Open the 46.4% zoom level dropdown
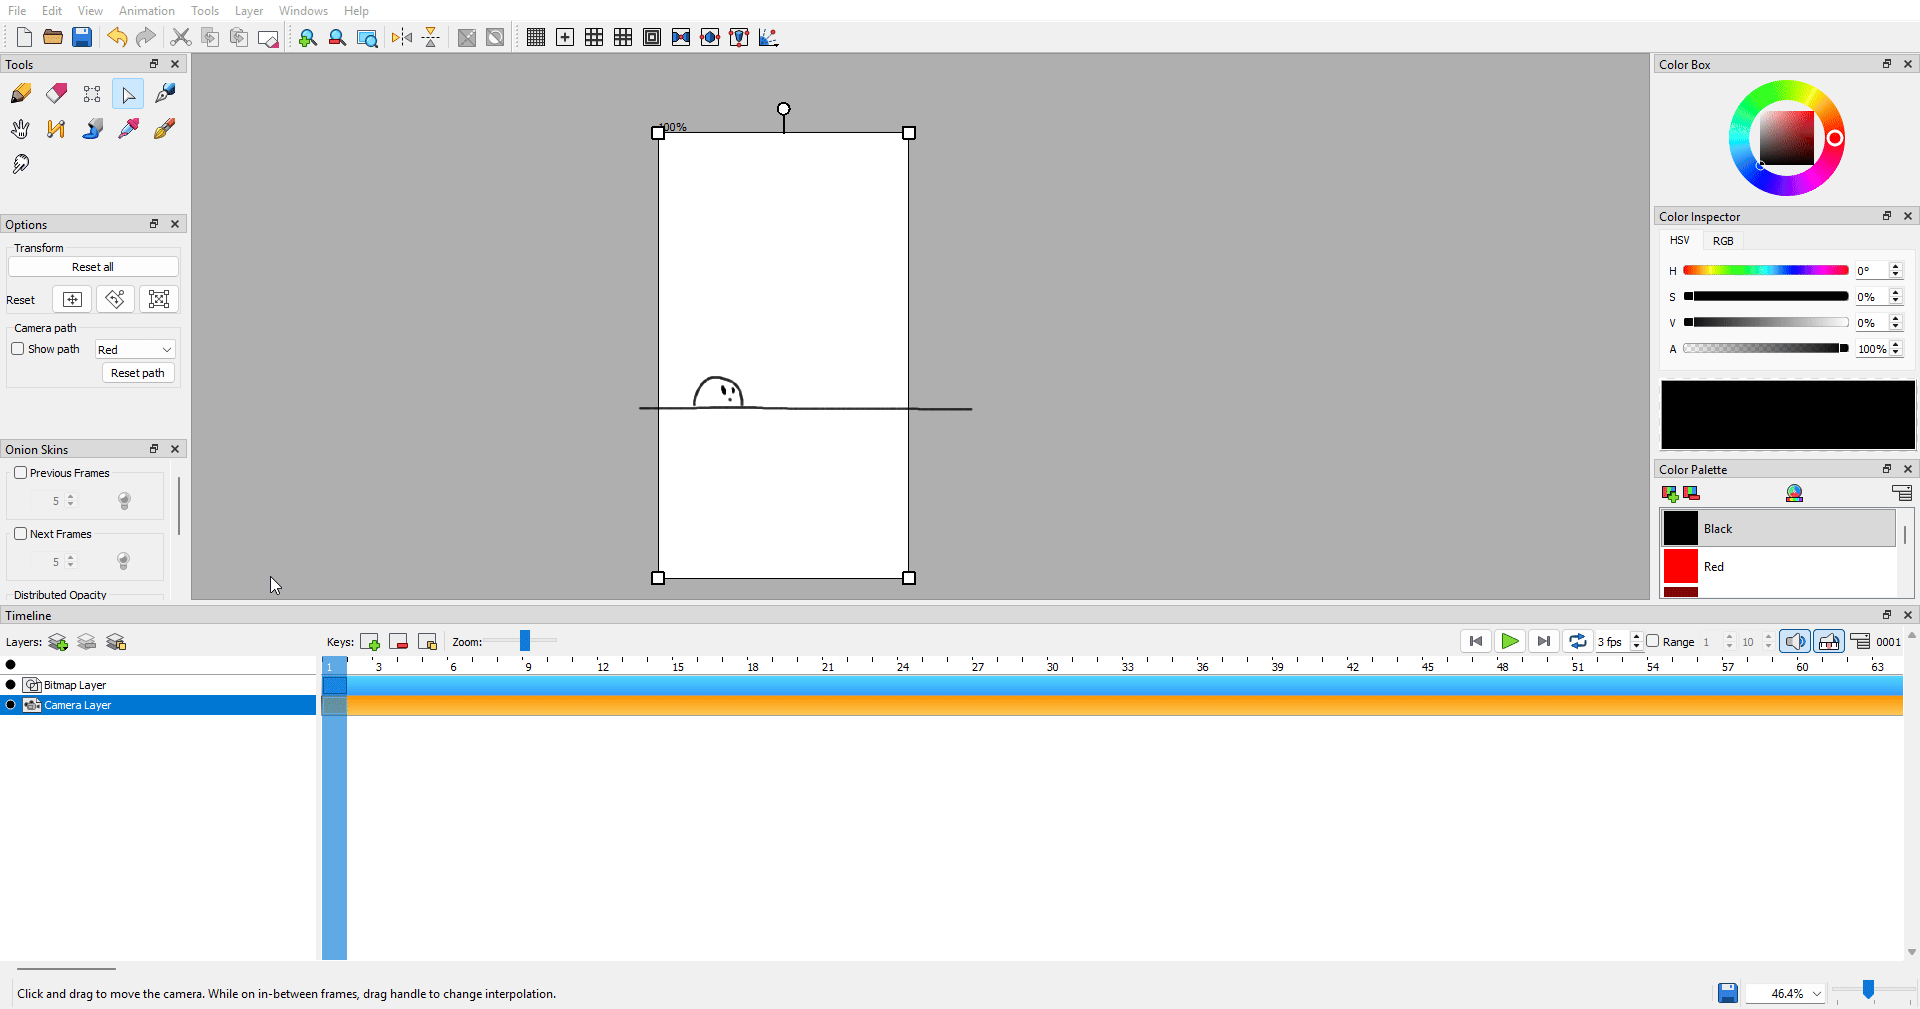The height and width of the screenshot is (1009, 1920). (x=1786, y=993)
